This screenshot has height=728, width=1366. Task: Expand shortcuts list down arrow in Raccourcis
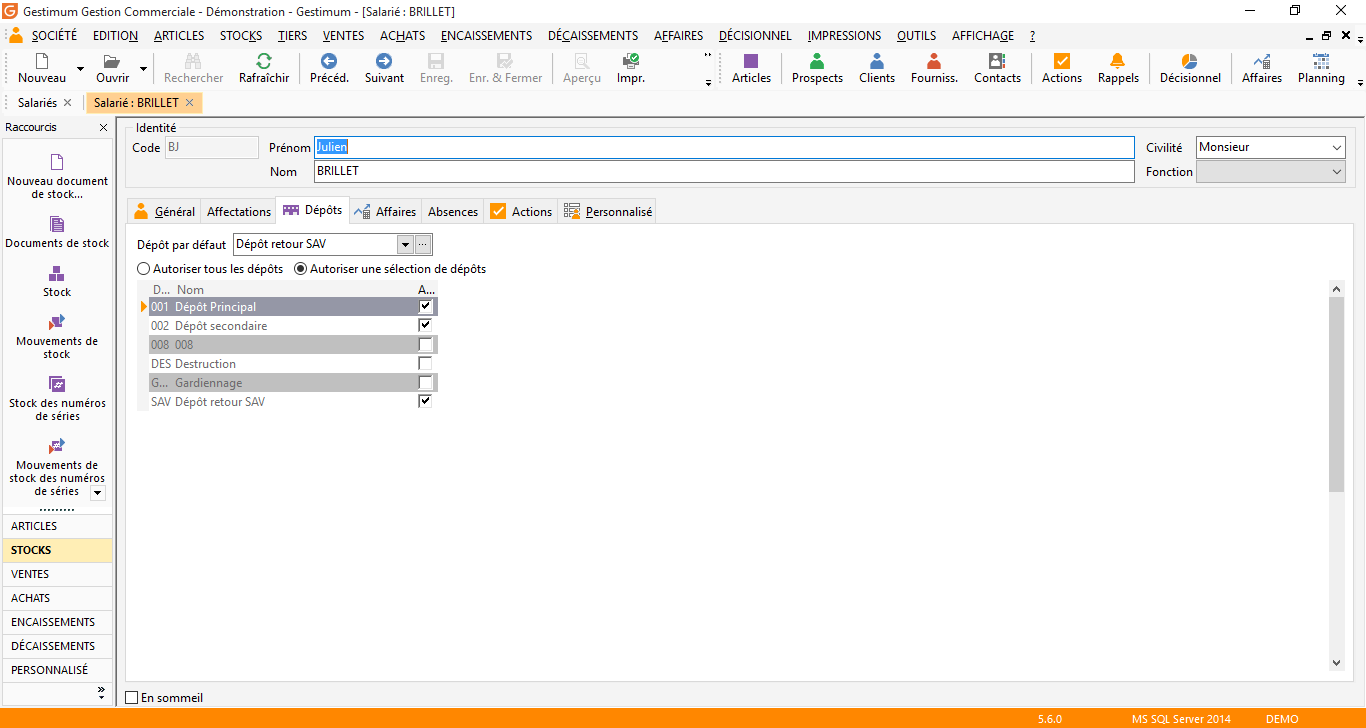[97, 493]
